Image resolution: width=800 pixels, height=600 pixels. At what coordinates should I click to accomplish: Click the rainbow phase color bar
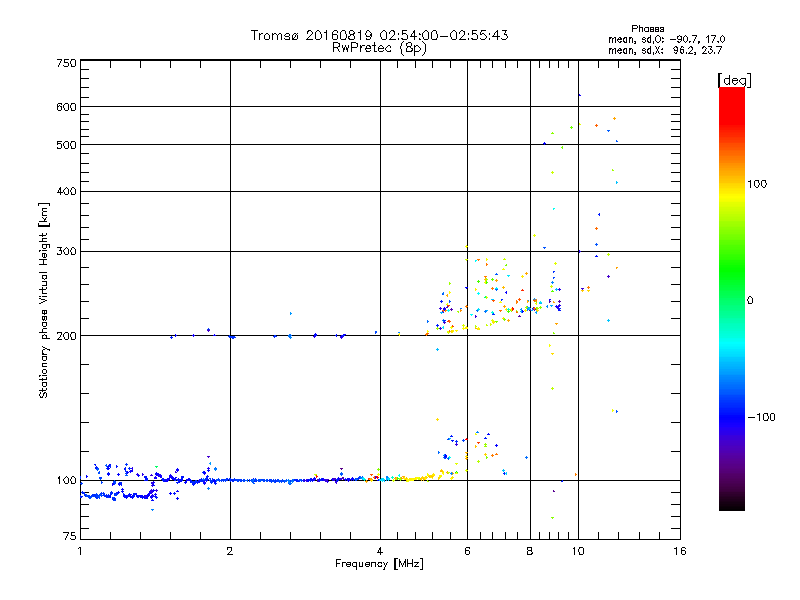pos(732,298)
